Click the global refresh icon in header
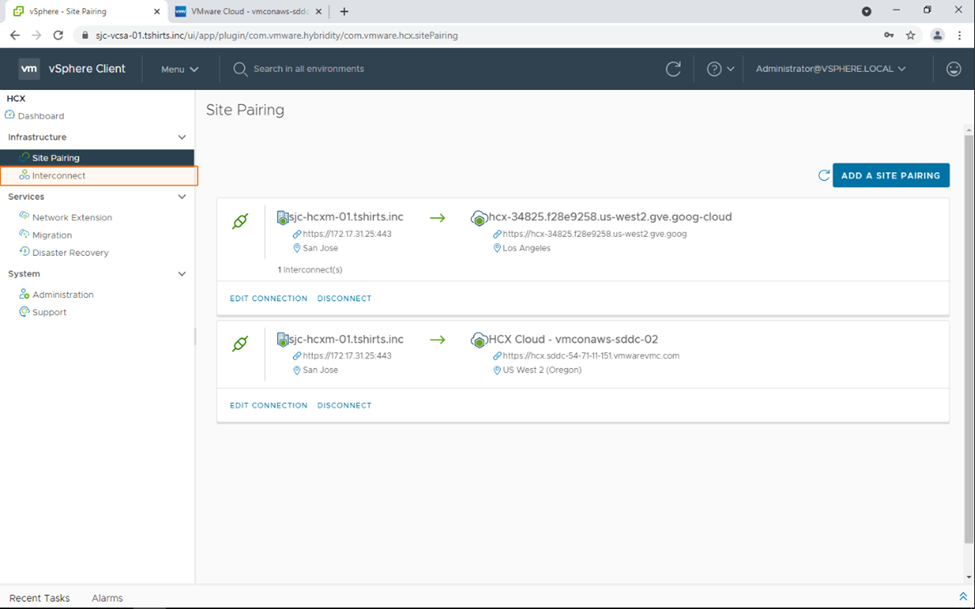Image resolution: width=975 pixels, height=609 pixels. click(x=673, y=69)
